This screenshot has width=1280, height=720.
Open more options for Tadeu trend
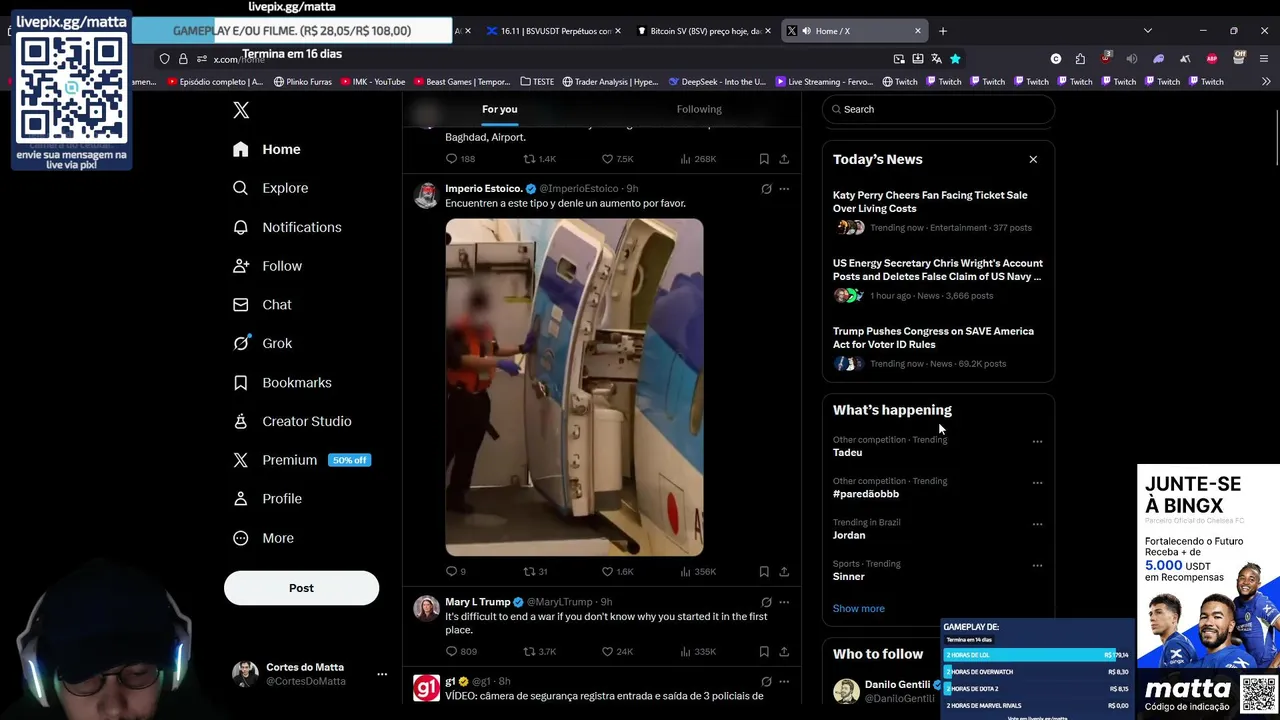(x=1037, y=441)
